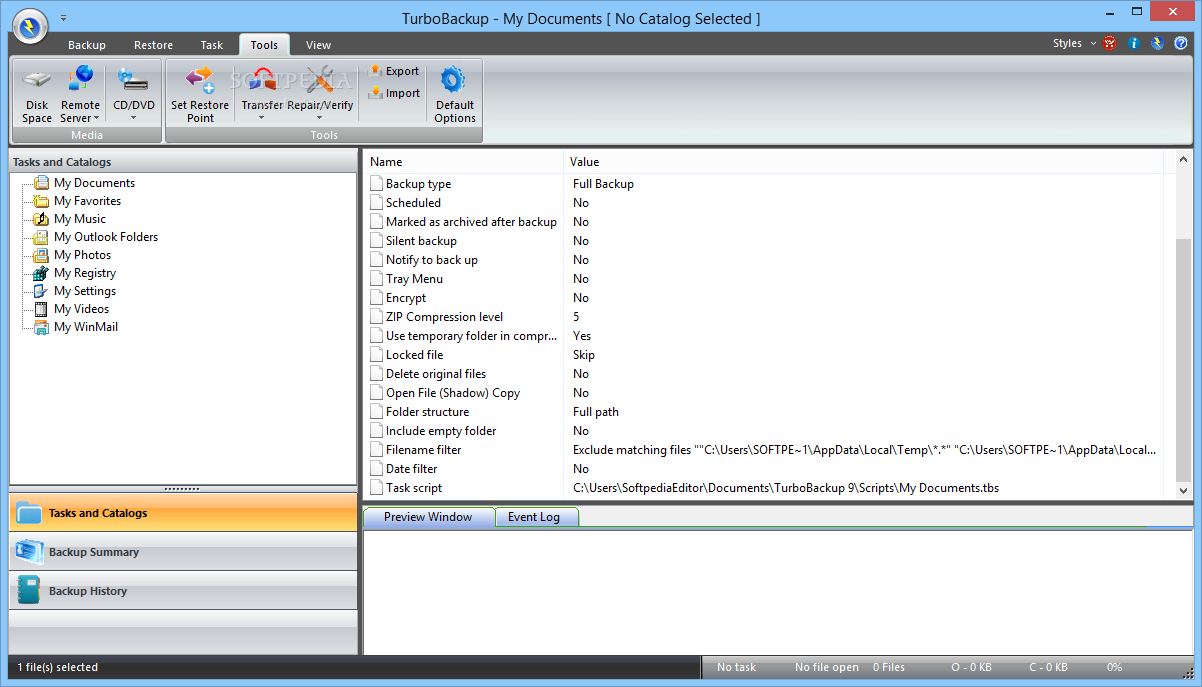
Task: Click the My Videos film icon
Action: [41, 309]
